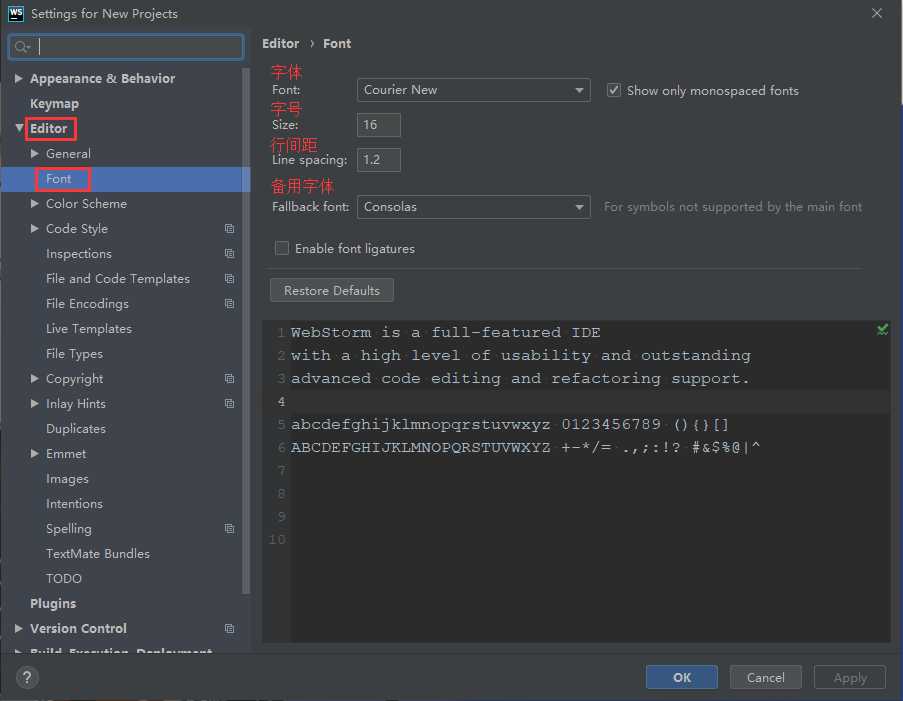Click Editor in the breadcrumb header
This screenshot has width=903, height=701.
[x=280, y=44]
